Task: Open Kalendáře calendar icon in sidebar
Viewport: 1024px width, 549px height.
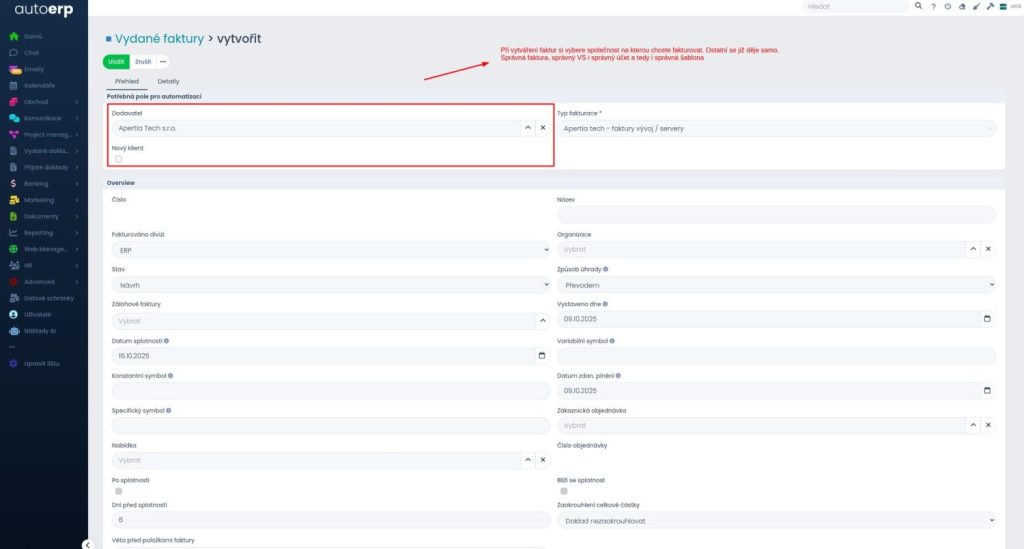Action: point(14,85)
